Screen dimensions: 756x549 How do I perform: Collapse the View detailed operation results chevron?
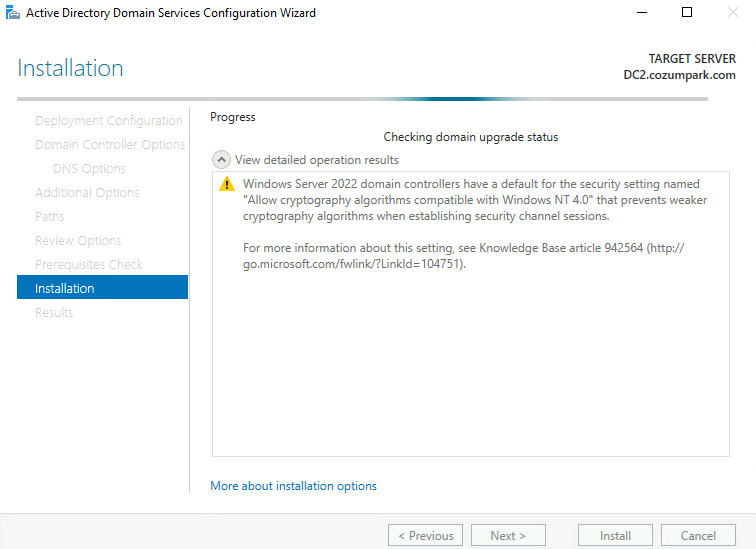click(x=221, y=160)
